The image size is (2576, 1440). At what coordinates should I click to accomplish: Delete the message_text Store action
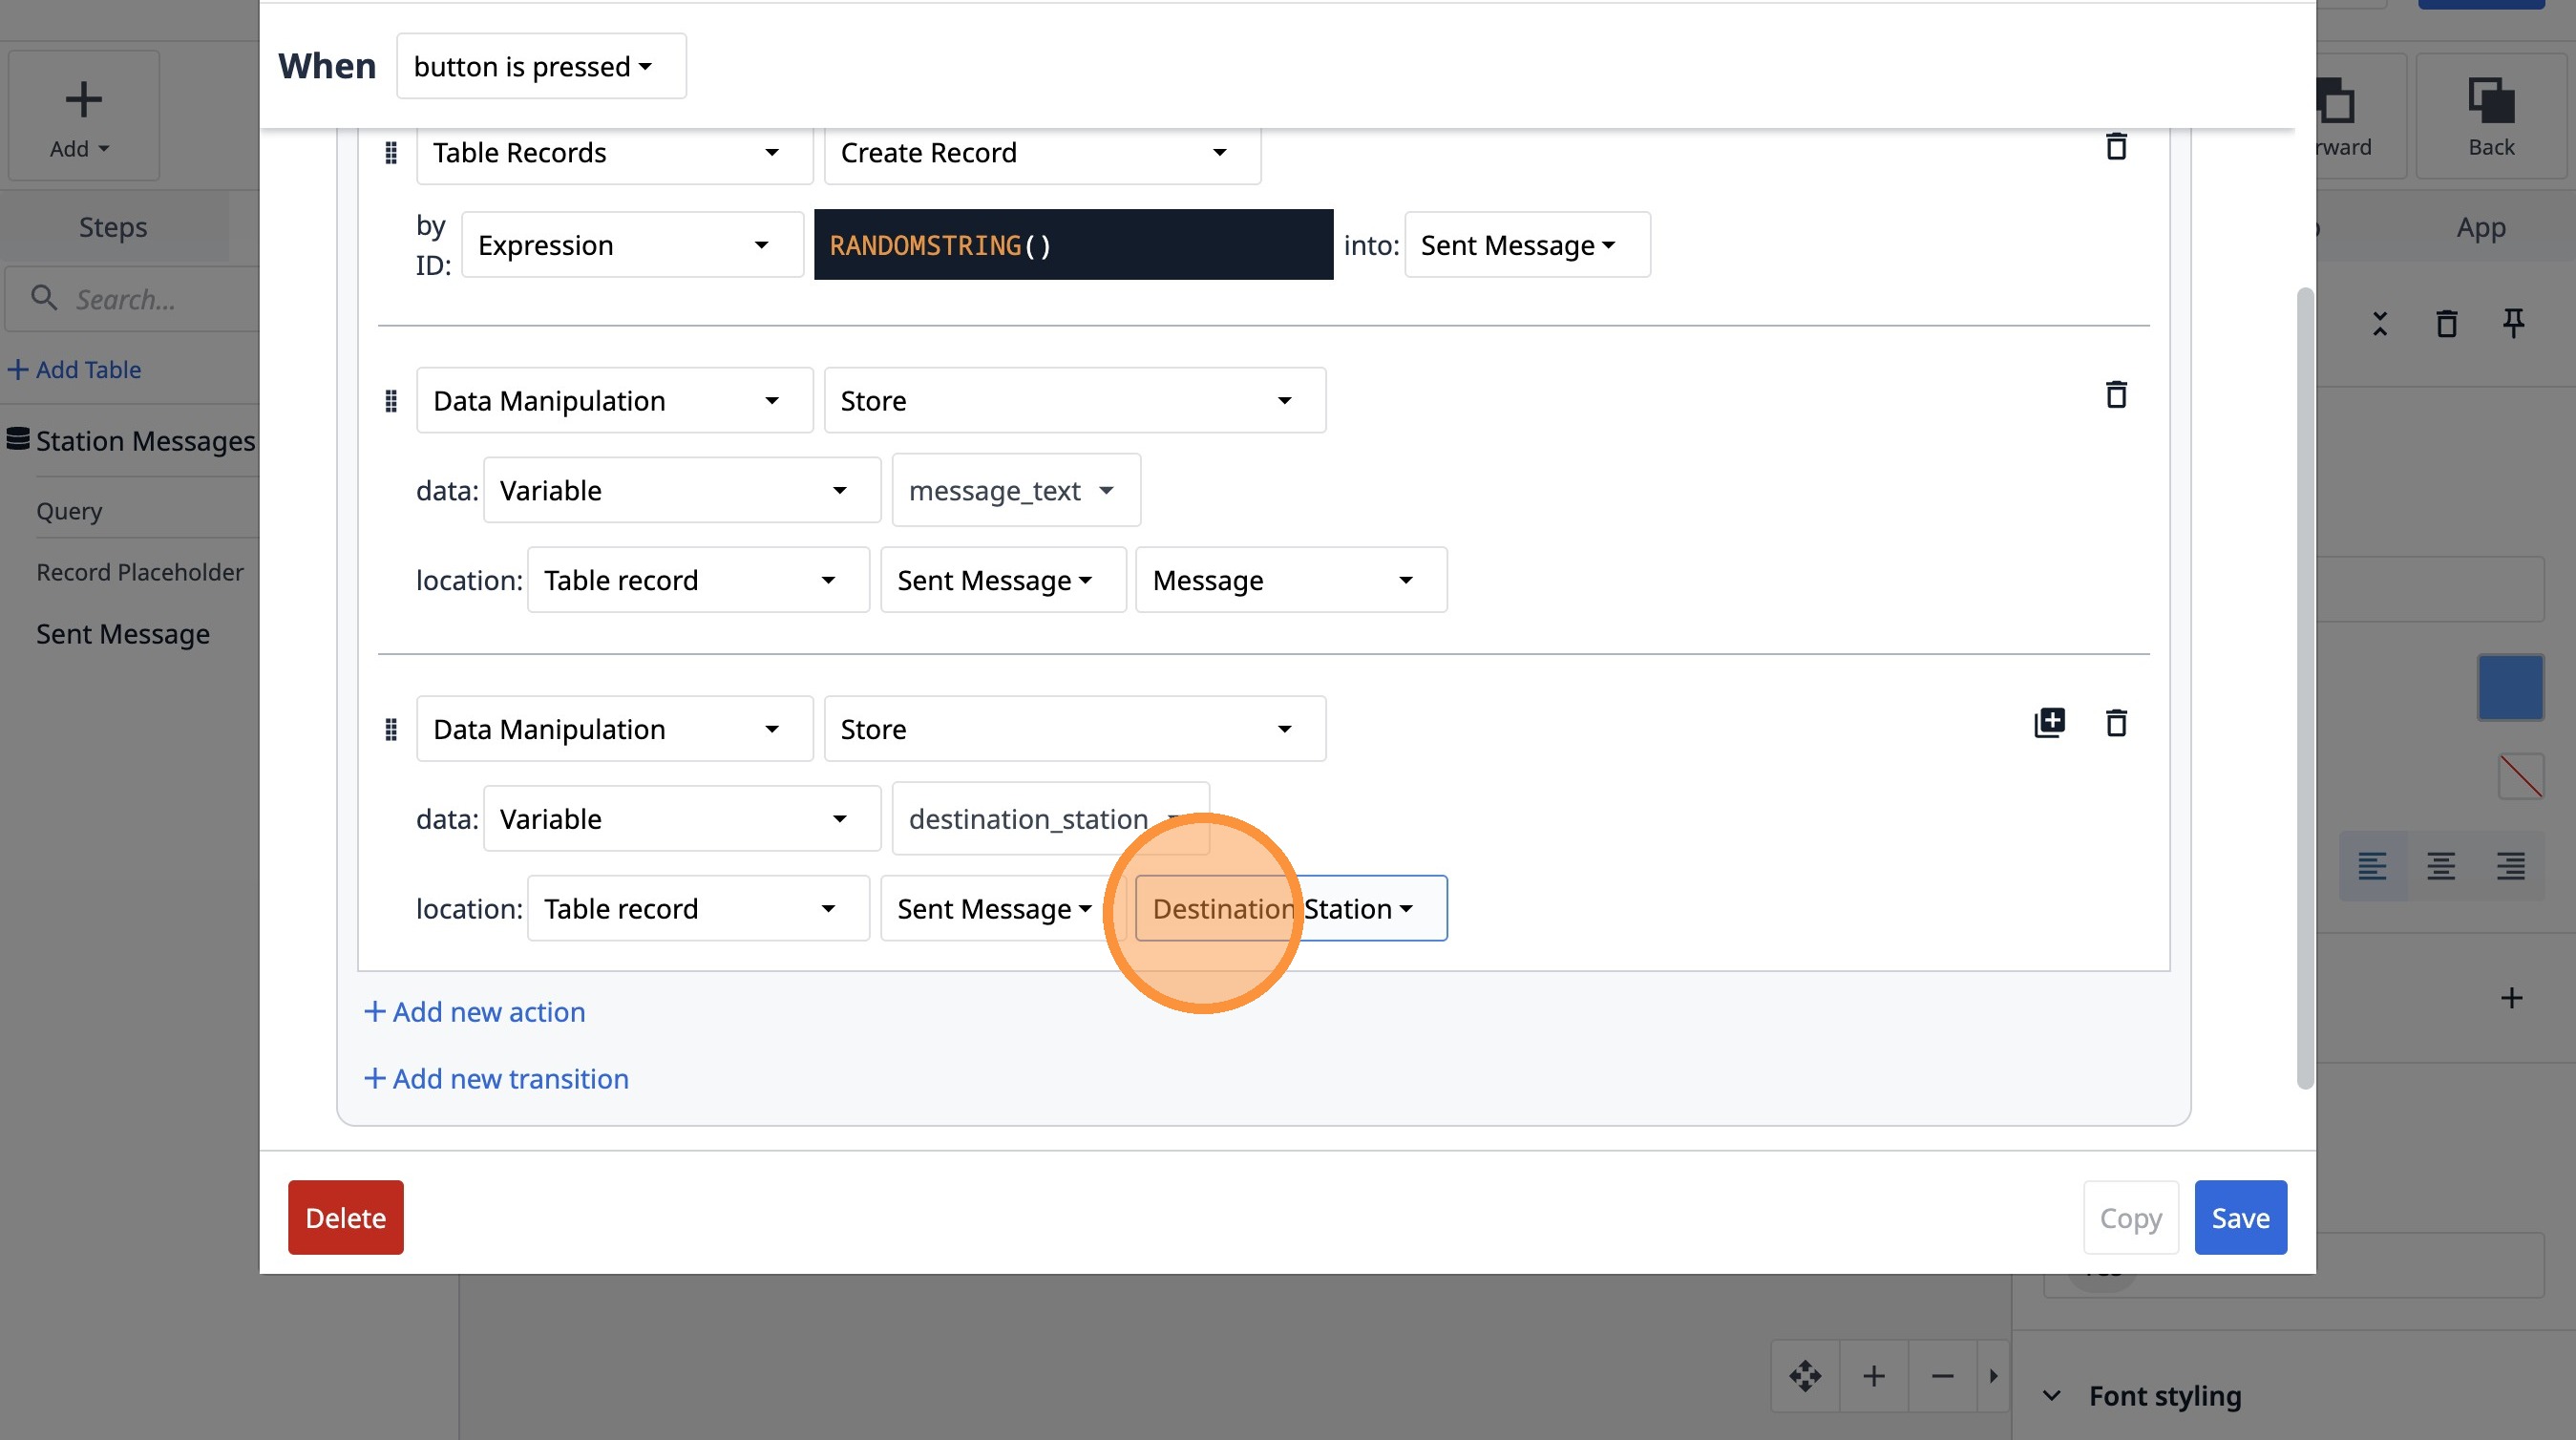click(x=2115, y=395)
